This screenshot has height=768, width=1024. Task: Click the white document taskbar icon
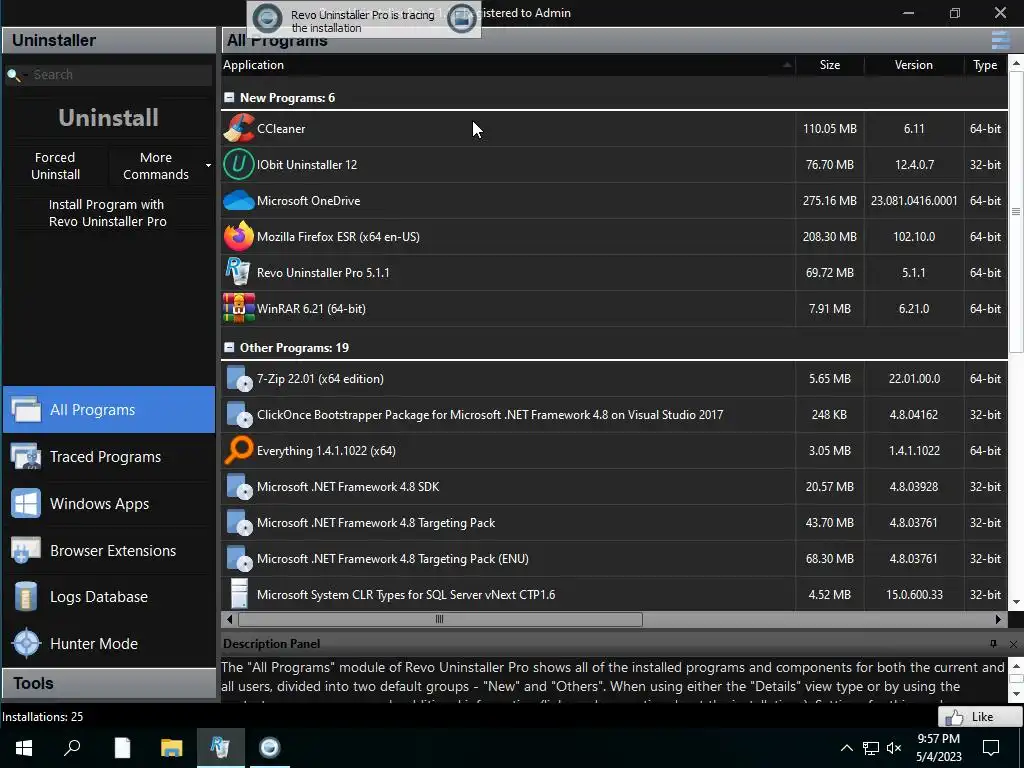tap(122, 748)
